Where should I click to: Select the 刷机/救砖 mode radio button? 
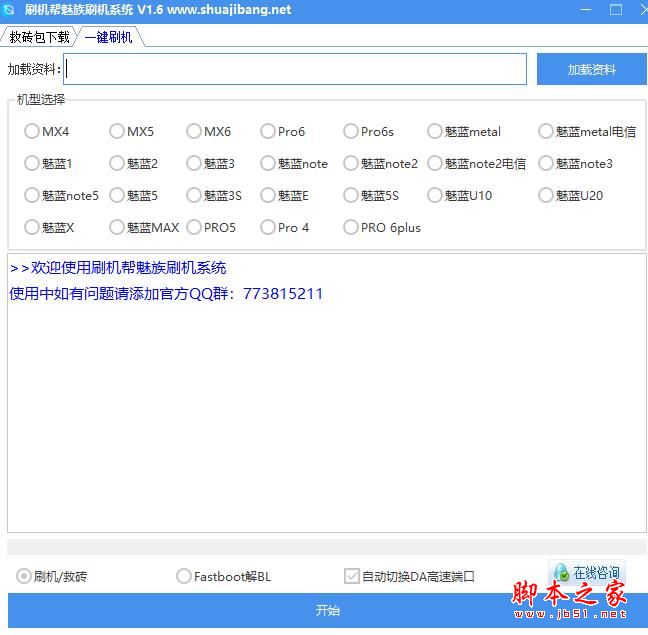[24, 576]
